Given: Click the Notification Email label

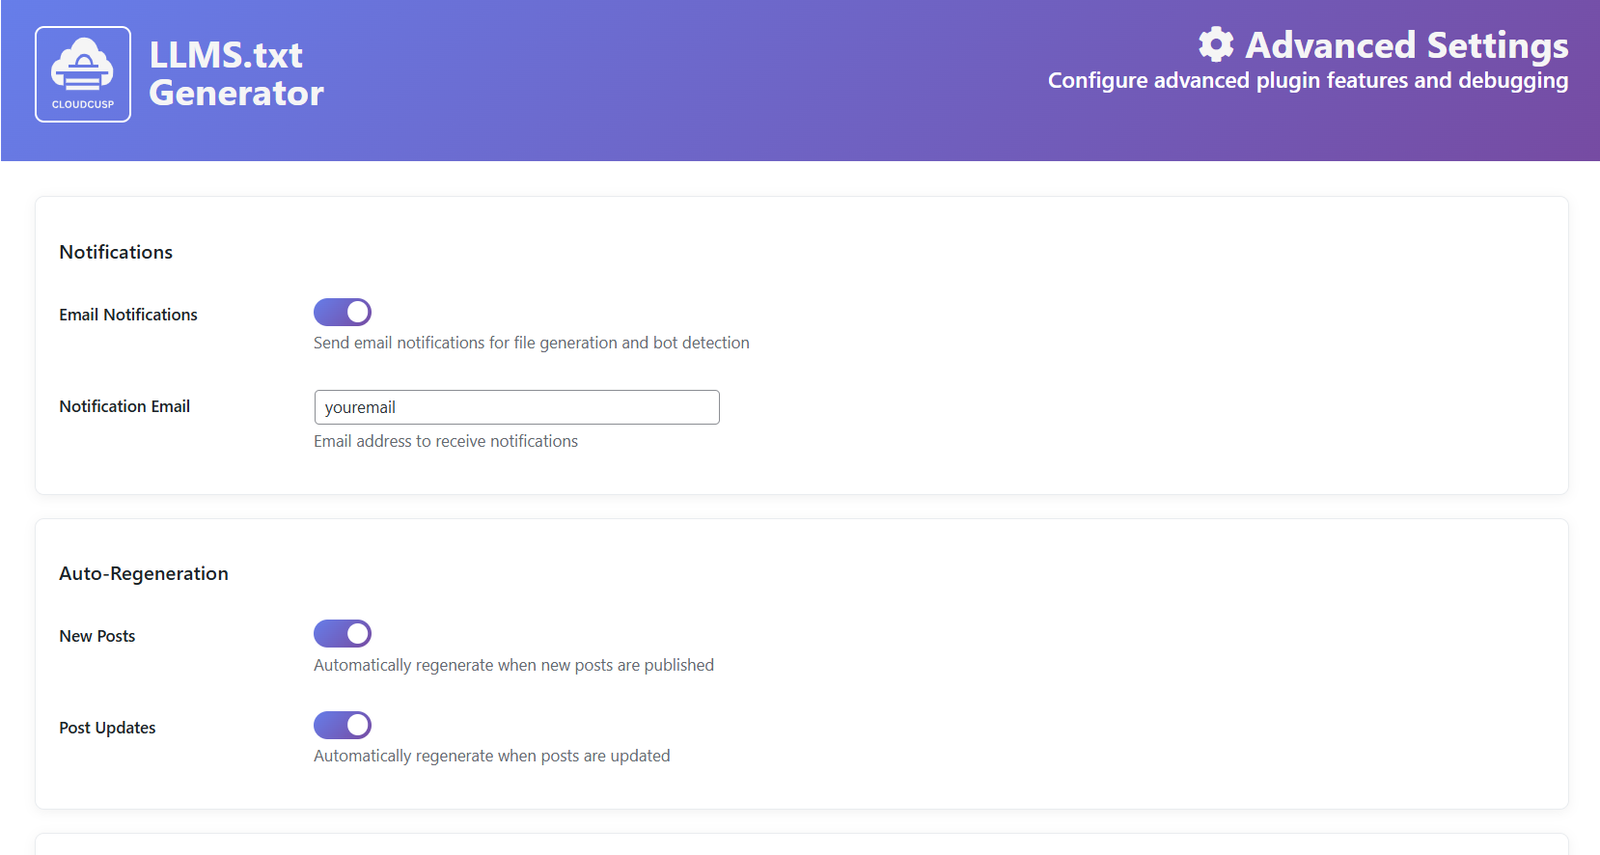Looking at the screenshot, I should pyautogui.click(x=124, y=407).
